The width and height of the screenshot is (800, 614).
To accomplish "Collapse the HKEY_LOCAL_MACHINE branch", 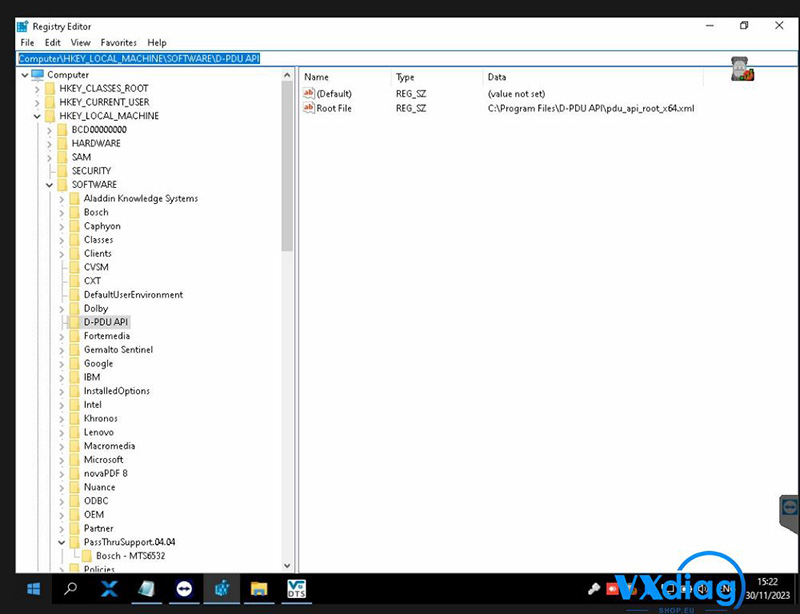I will point(36,115).
